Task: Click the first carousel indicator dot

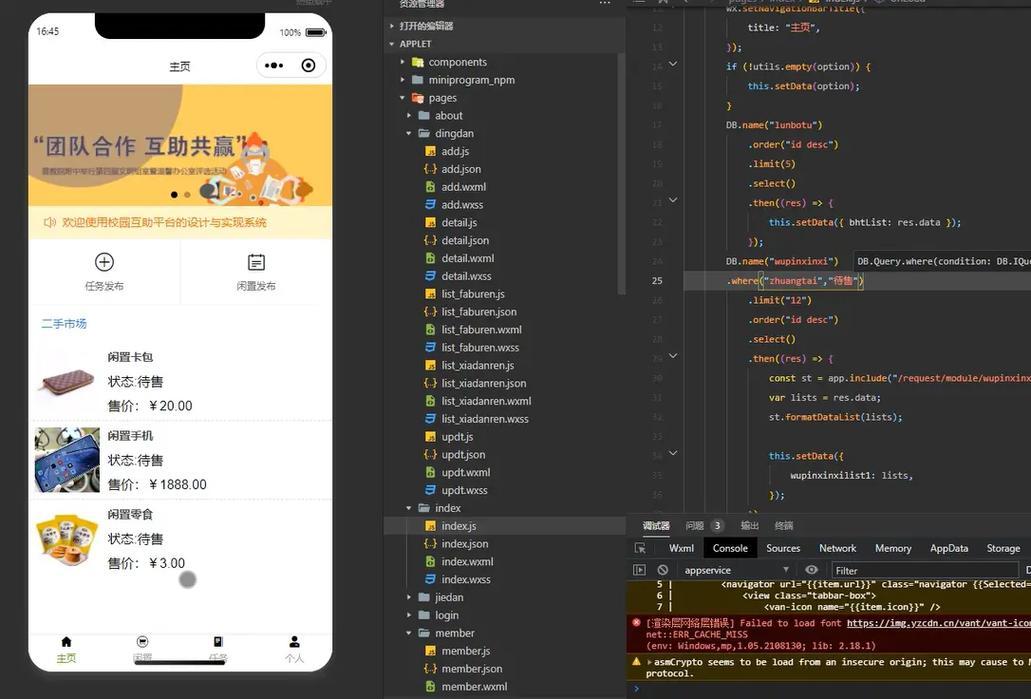Action: [174, 195]
